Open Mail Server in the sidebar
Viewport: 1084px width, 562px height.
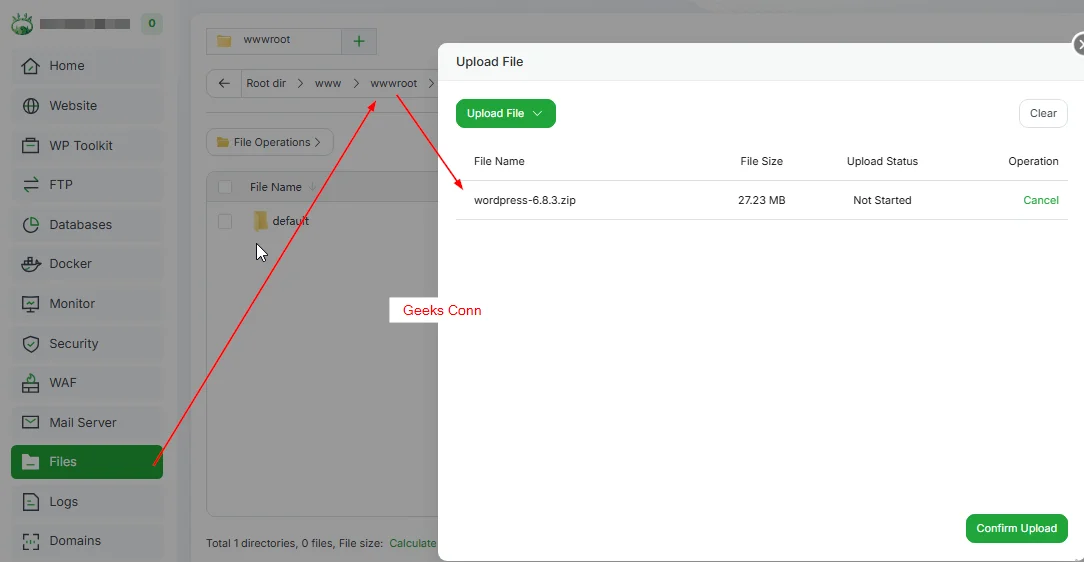[x=87, y=422]
